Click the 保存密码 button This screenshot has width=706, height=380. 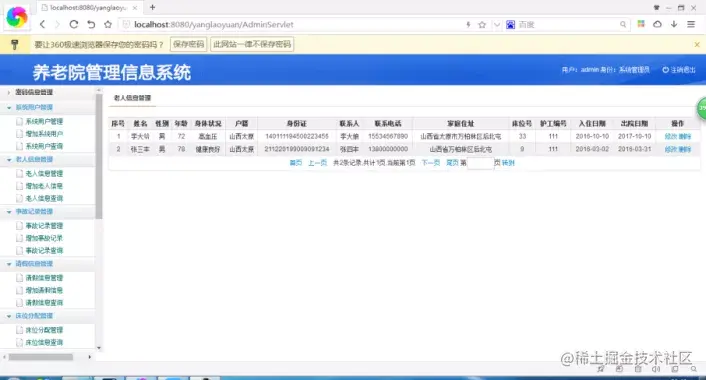point(189,45)
